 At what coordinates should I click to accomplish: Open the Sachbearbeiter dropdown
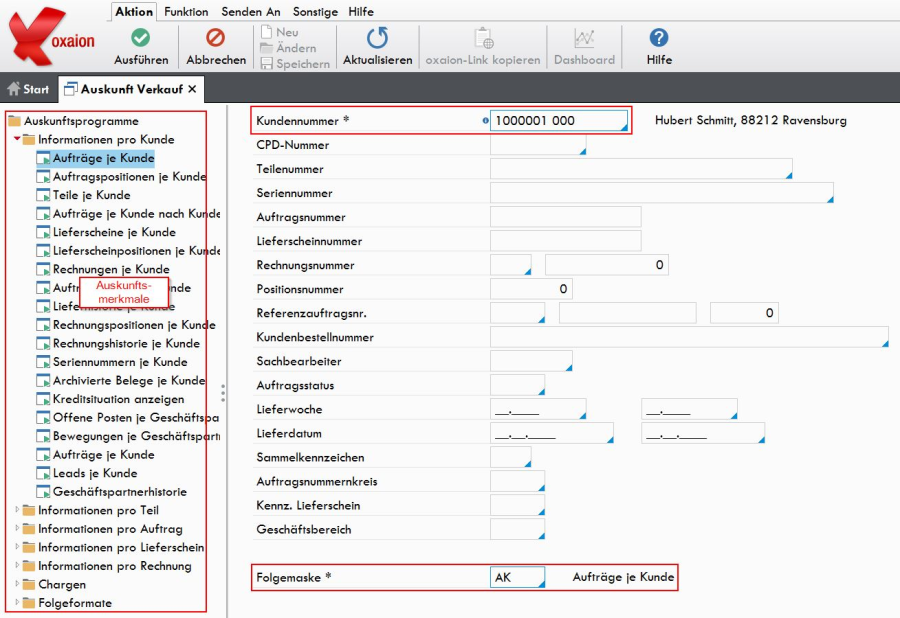[x=569, y=368]
